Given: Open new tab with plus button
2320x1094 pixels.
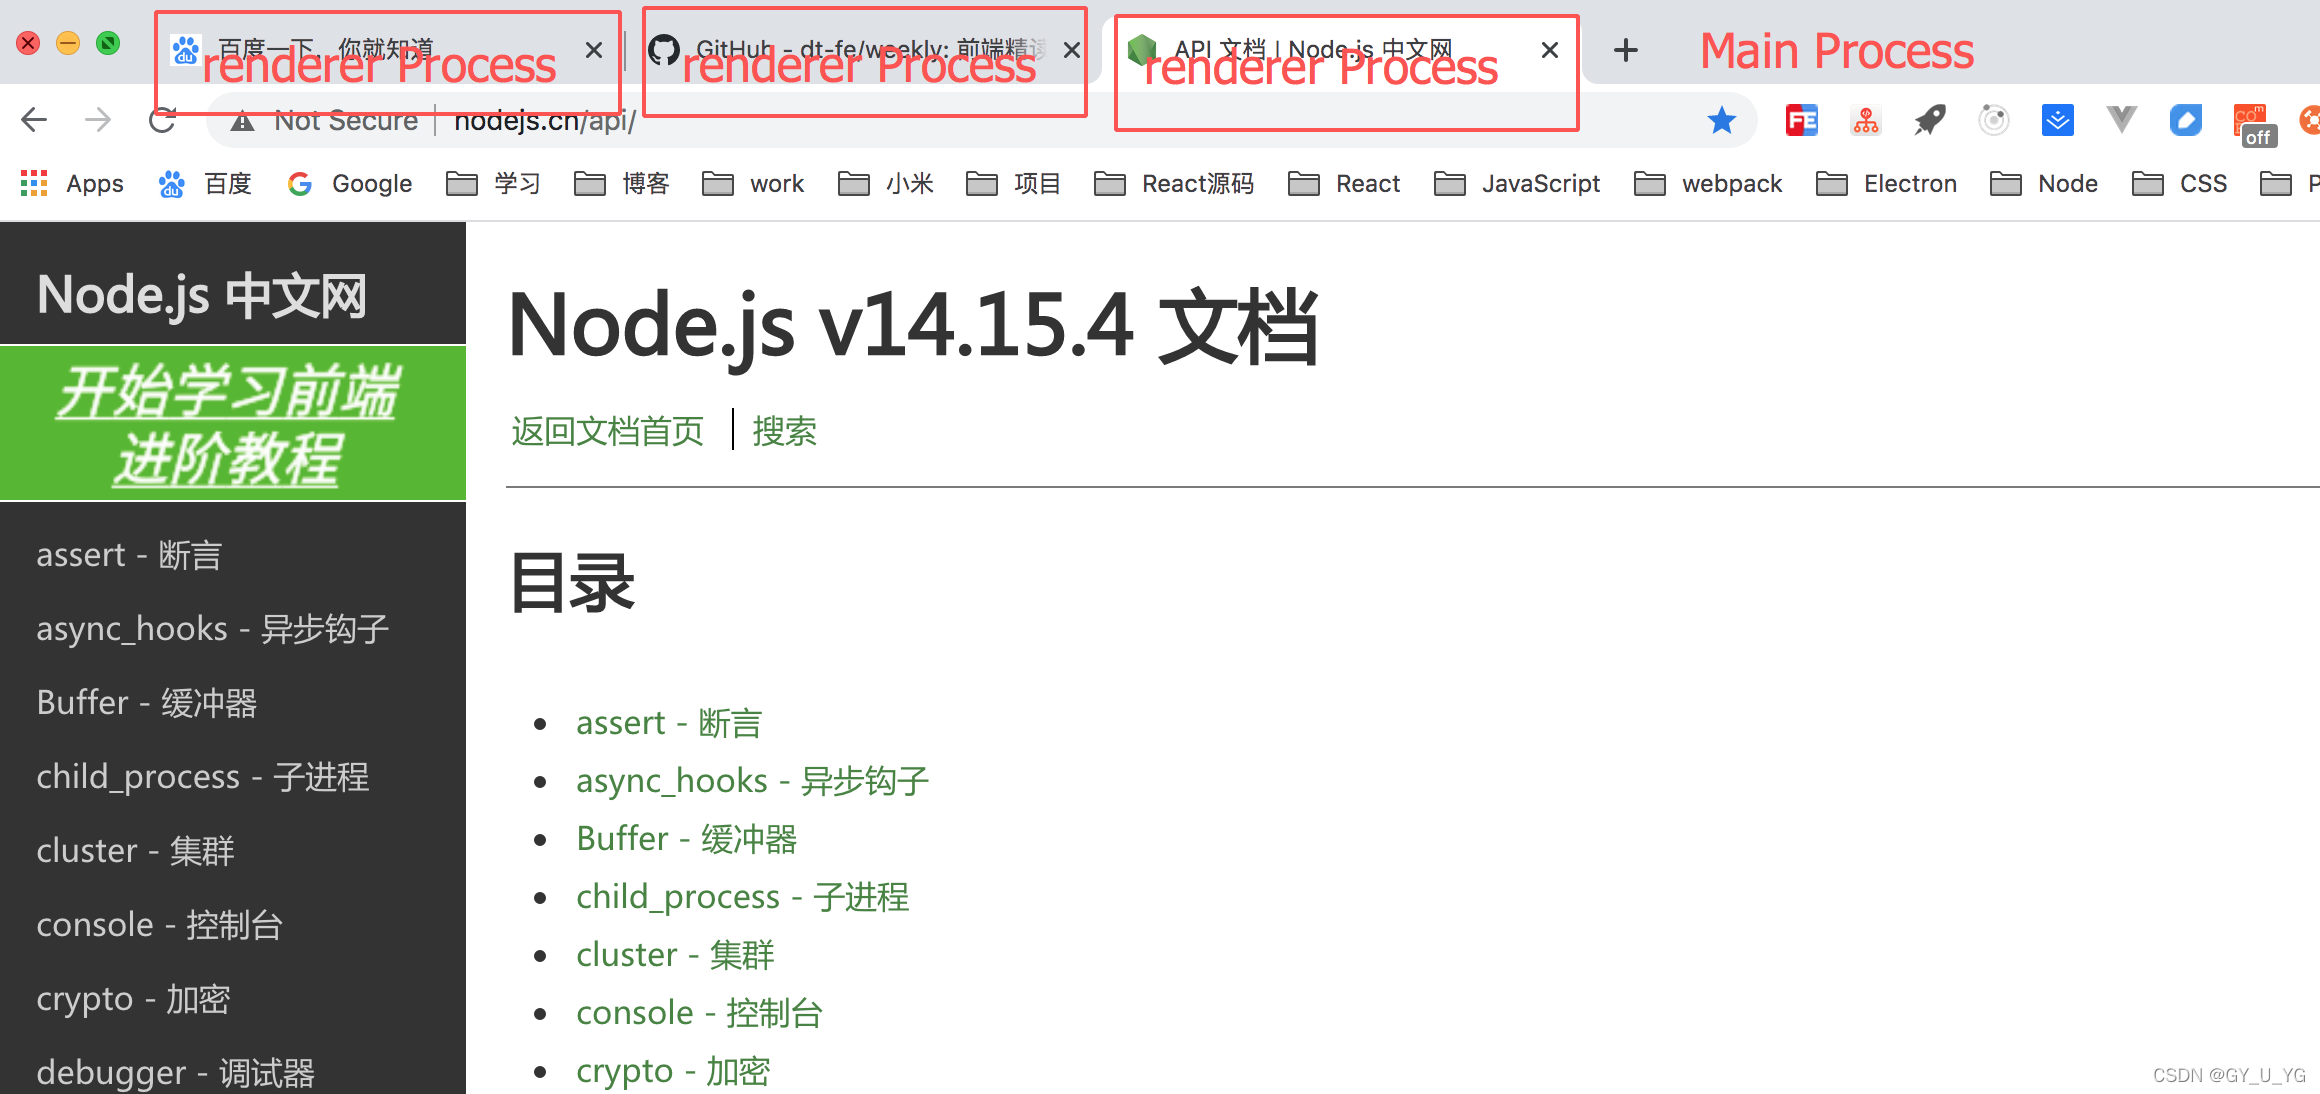Looking at the screenshot, I should (x=1626, y=50).
